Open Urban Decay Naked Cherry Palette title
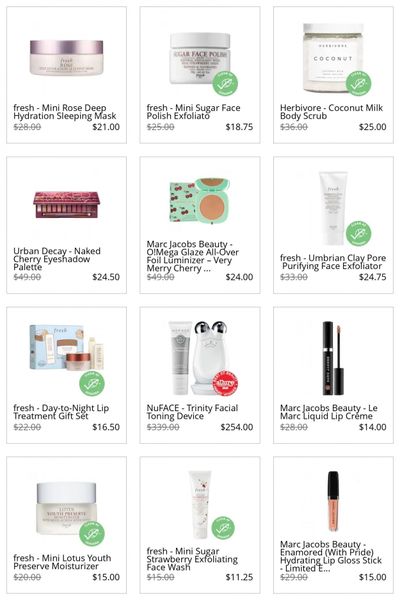The image size is (400, 600). tap(57, 259)
